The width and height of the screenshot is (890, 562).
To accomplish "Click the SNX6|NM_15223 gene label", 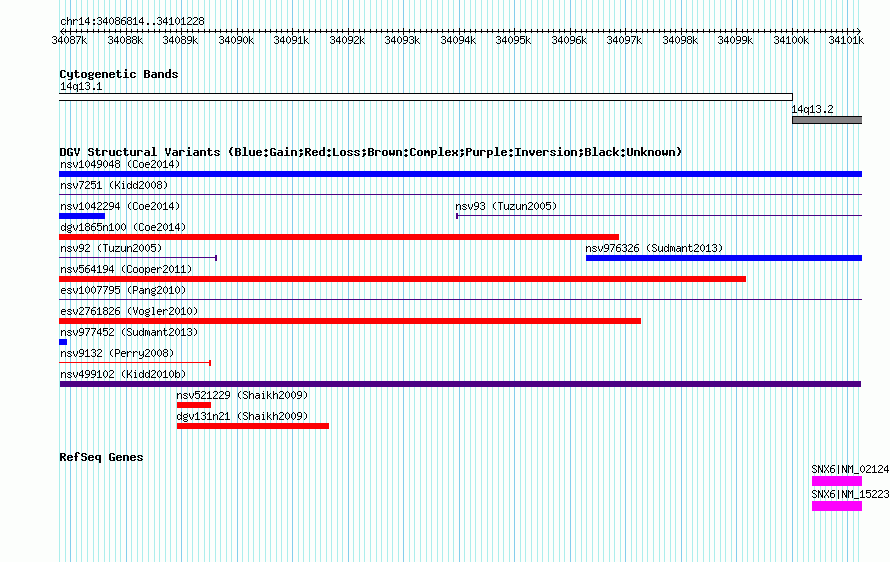I will pos(850,494).
